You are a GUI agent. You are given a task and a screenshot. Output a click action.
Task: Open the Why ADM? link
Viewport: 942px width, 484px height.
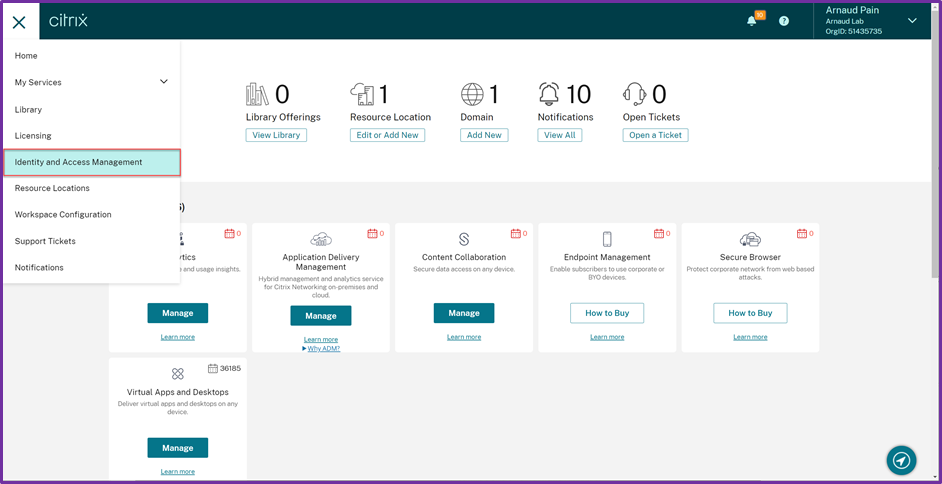tap(324, 348)
